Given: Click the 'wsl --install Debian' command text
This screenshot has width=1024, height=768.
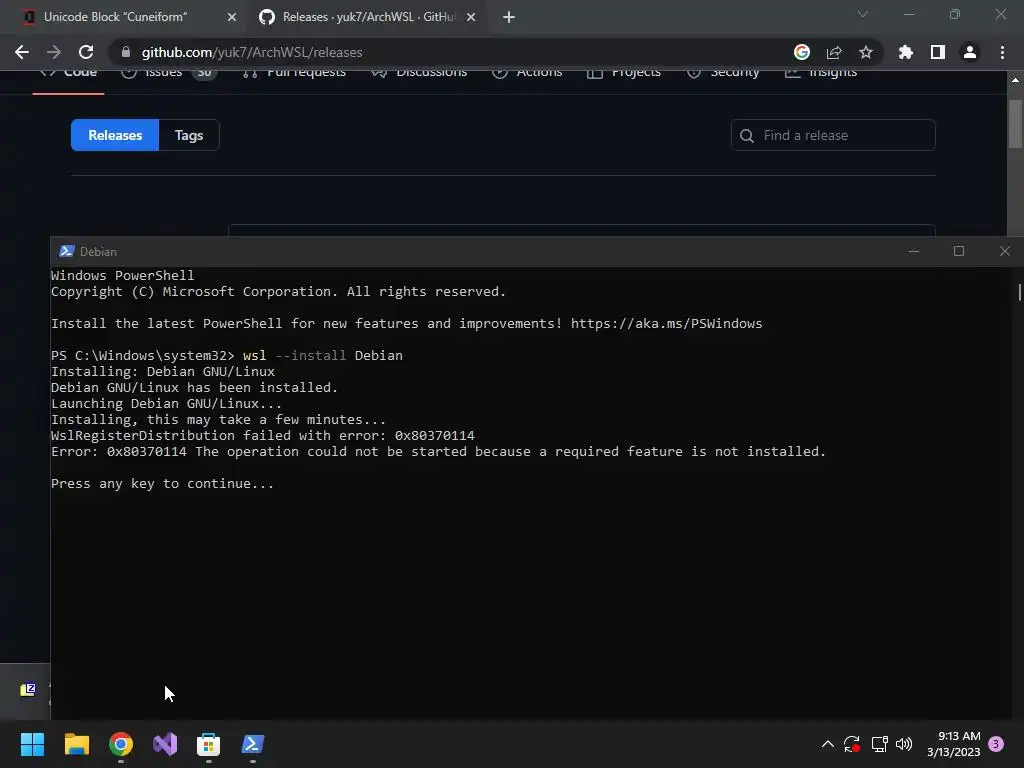Looking at the screenshot, I should pos(323,356).
